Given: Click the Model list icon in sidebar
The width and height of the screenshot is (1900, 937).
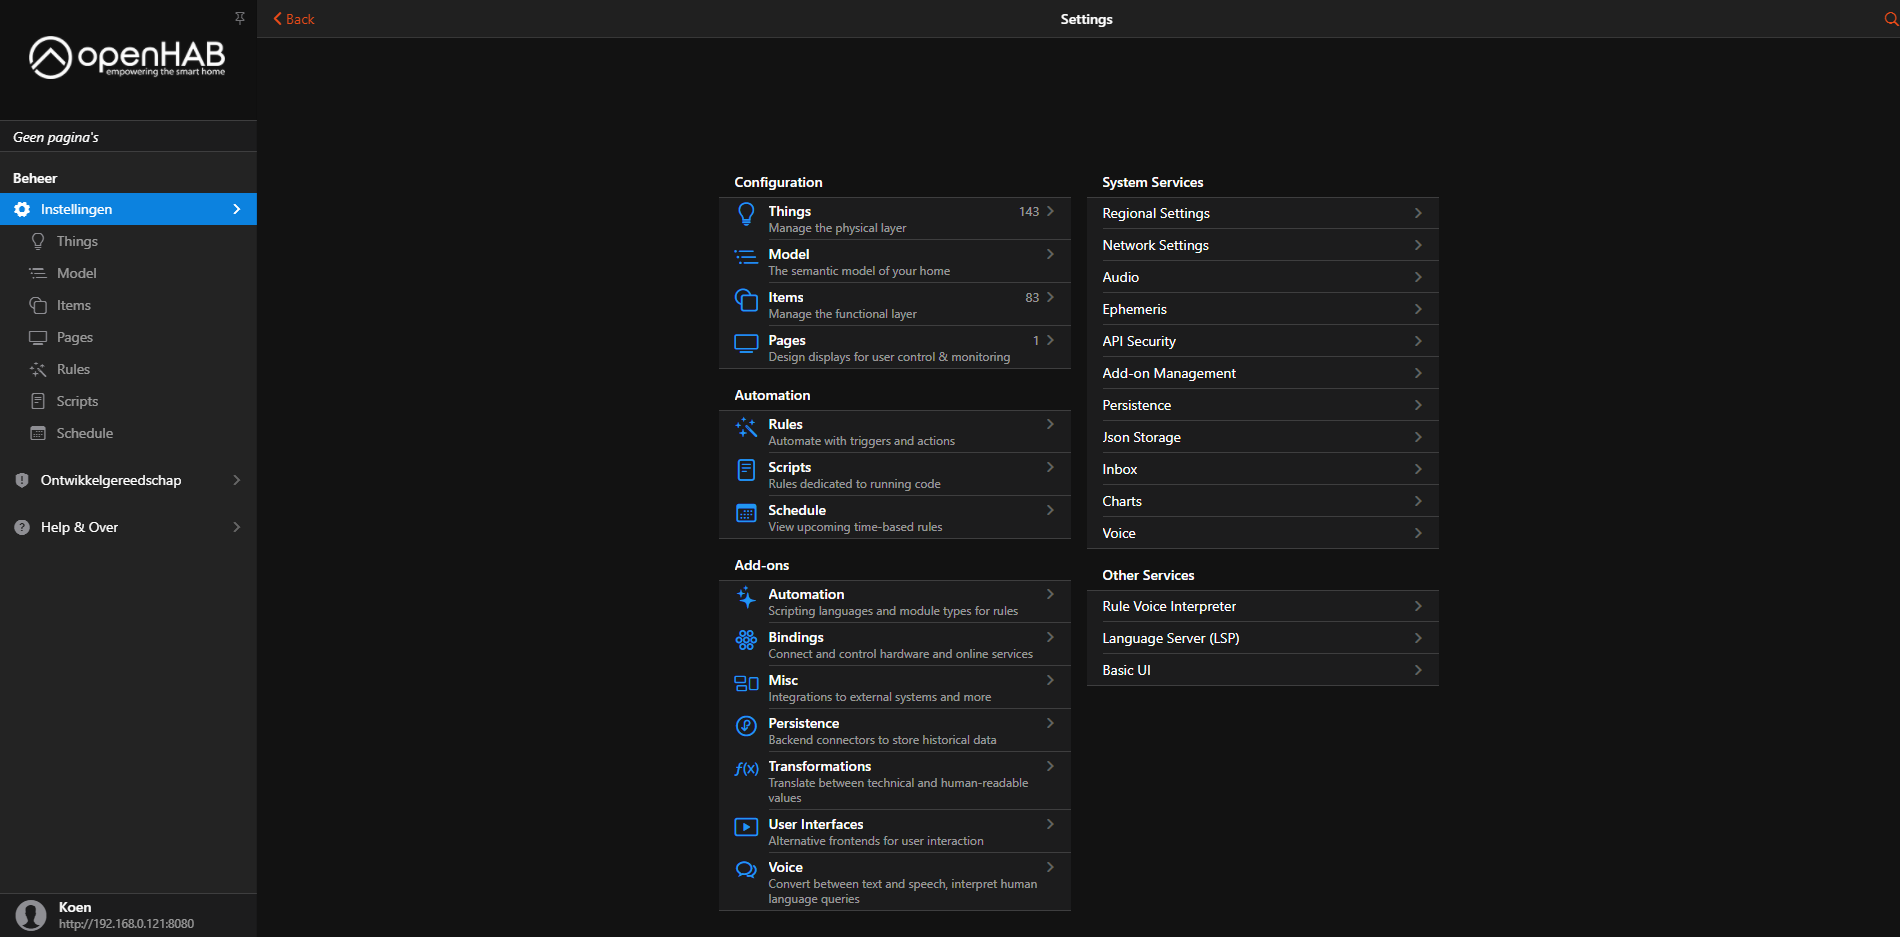Looking at the screenshot, I should pyautogui.click(x=38, y=273).
